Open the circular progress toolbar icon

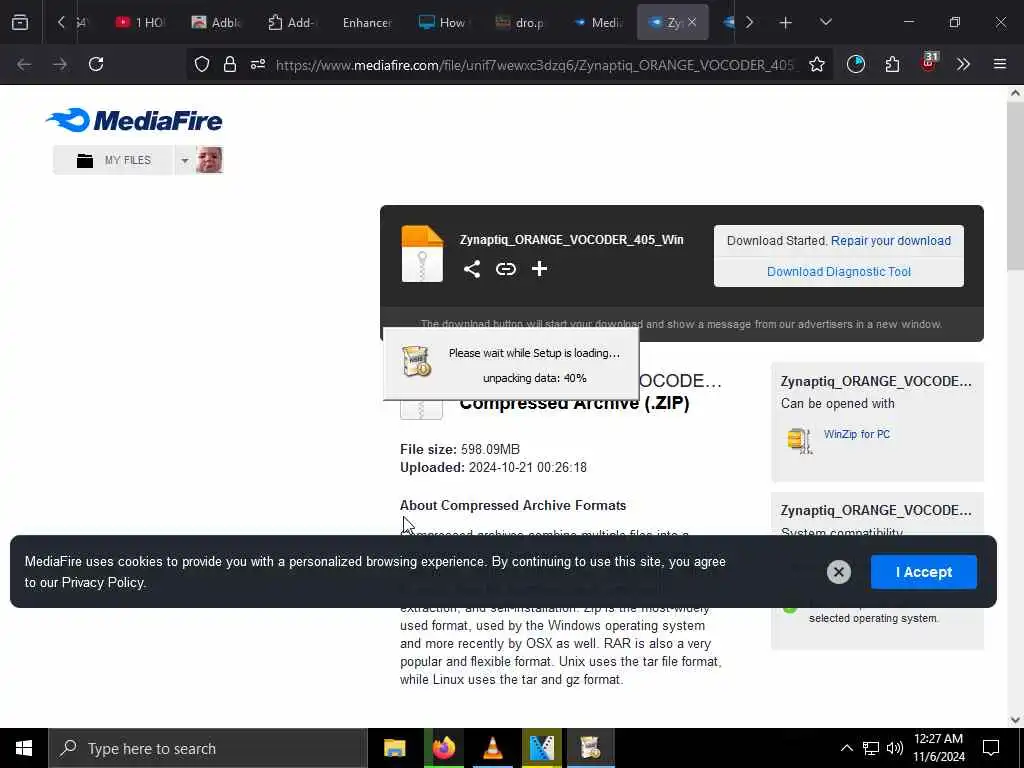(856, 64)
